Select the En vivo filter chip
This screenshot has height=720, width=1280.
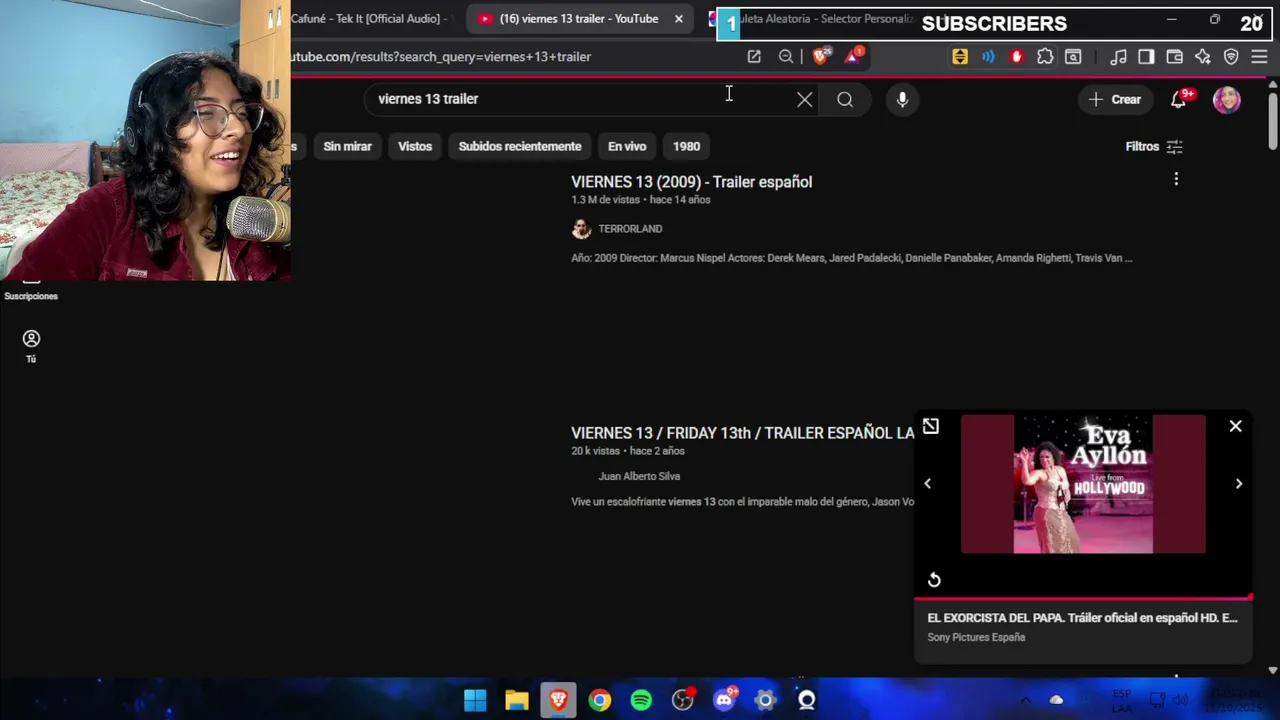tap(627, 146)
